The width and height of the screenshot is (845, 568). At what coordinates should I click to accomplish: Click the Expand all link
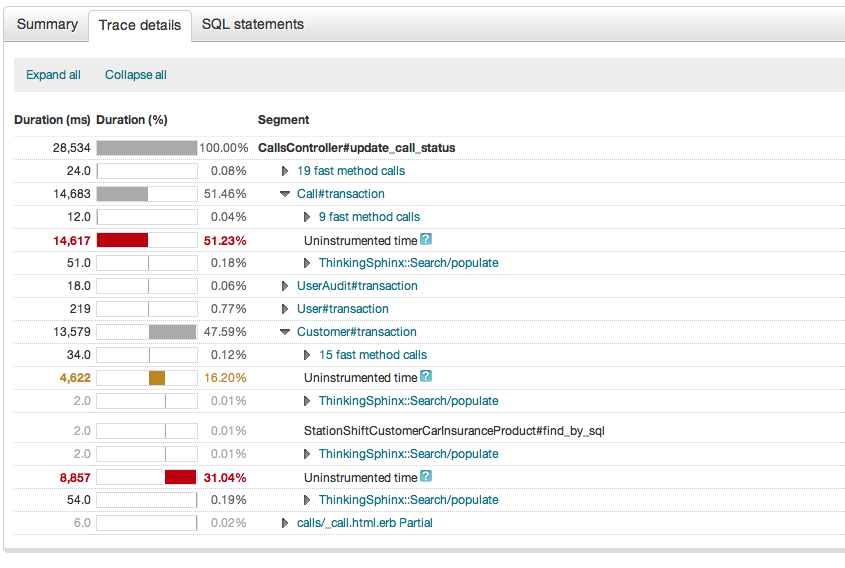54,75
